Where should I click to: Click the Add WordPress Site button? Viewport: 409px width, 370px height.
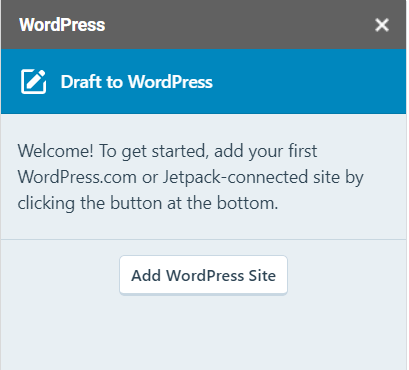pos(203,275)
